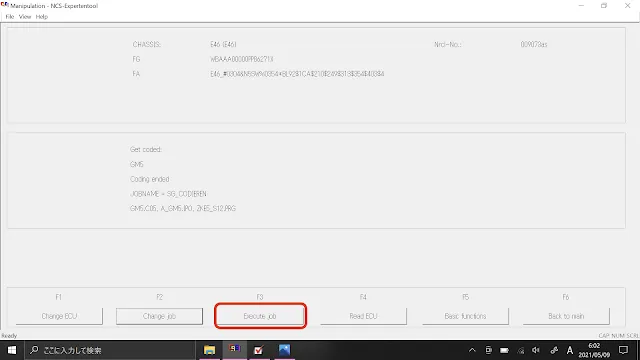
Task: Open the View menu
Action: click(25, 17)
